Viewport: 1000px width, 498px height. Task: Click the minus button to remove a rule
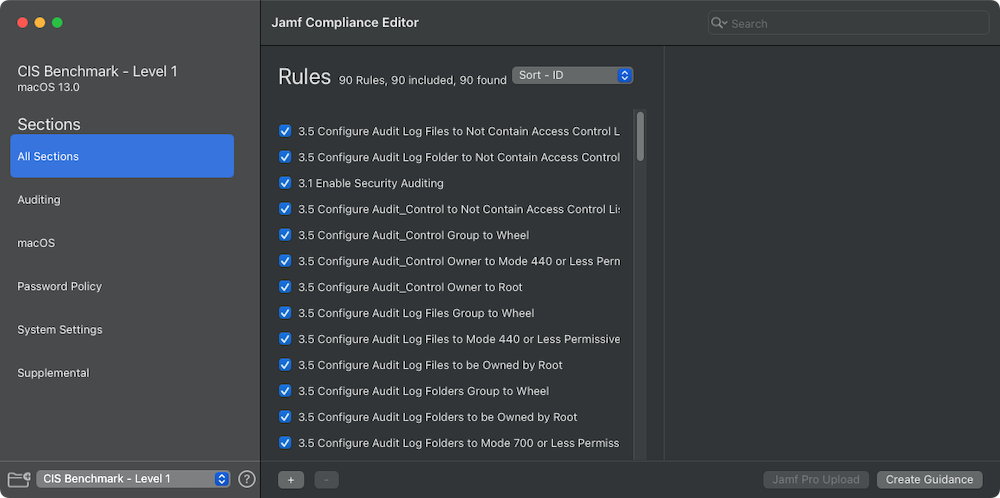[x=326, y=480]
